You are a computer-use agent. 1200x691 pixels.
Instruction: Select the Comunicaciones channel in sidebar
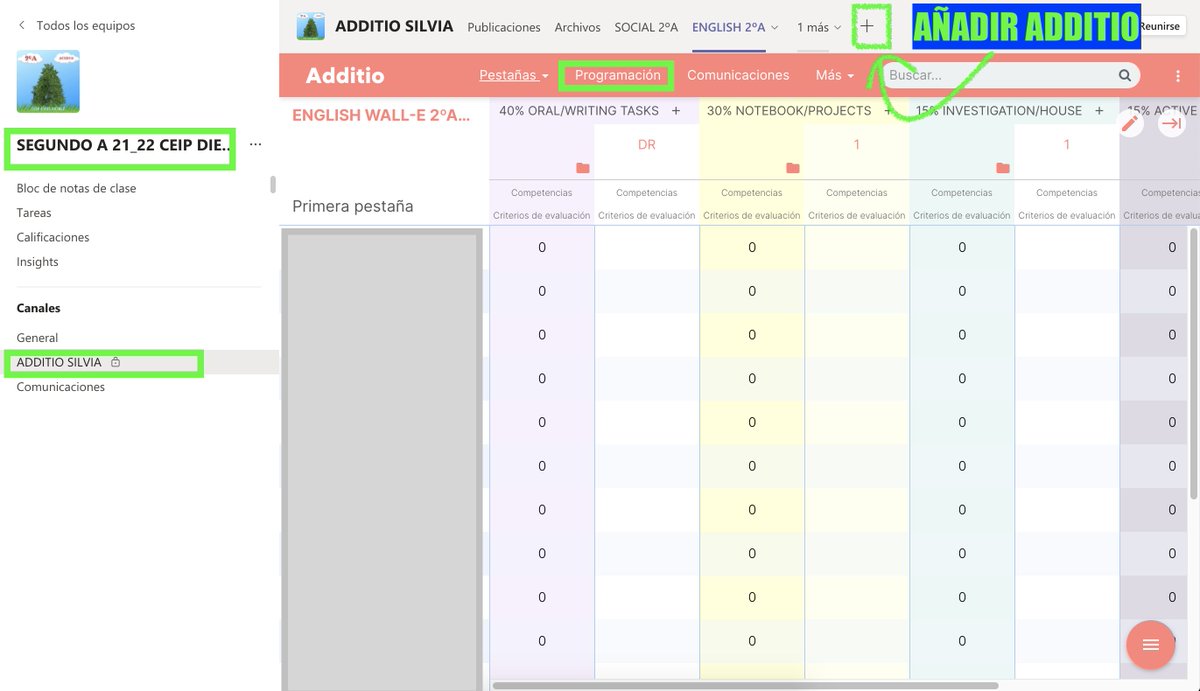click(61, 387)
